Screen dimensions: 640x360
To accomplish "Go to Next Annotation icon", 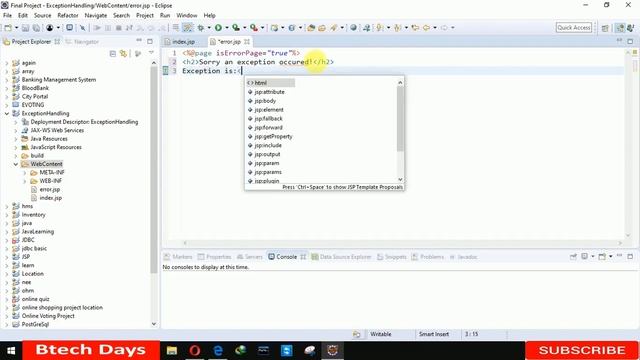I will tap(380, 28).
